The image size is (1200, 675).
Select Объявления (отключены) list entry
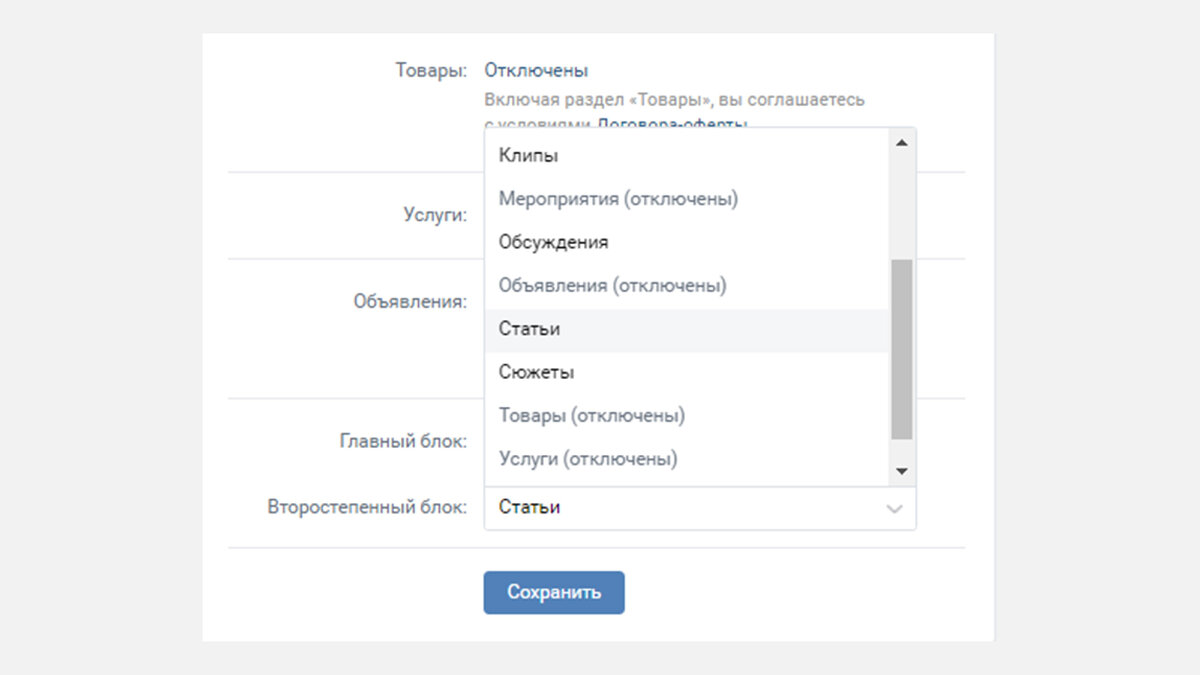612,285
